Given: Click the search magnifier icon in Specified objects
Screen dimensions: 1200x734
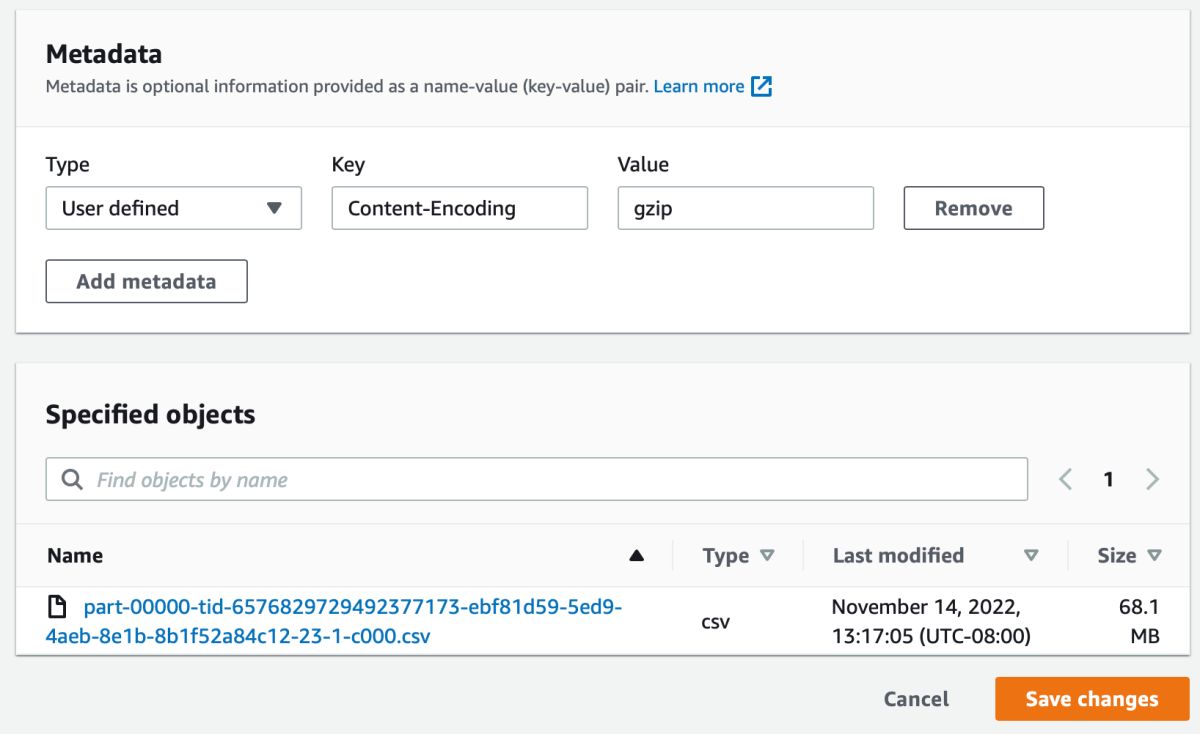Looking at the screenshot, I should 72,480.
